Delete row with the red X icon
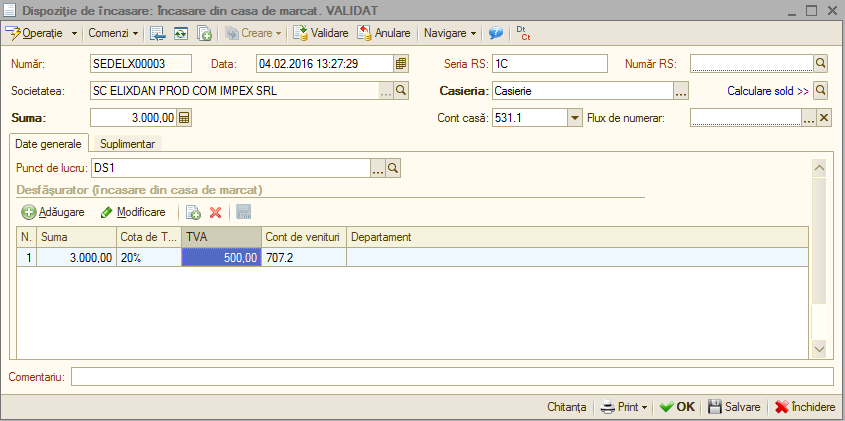The image size is (845, 421). (x=216, y=212)
